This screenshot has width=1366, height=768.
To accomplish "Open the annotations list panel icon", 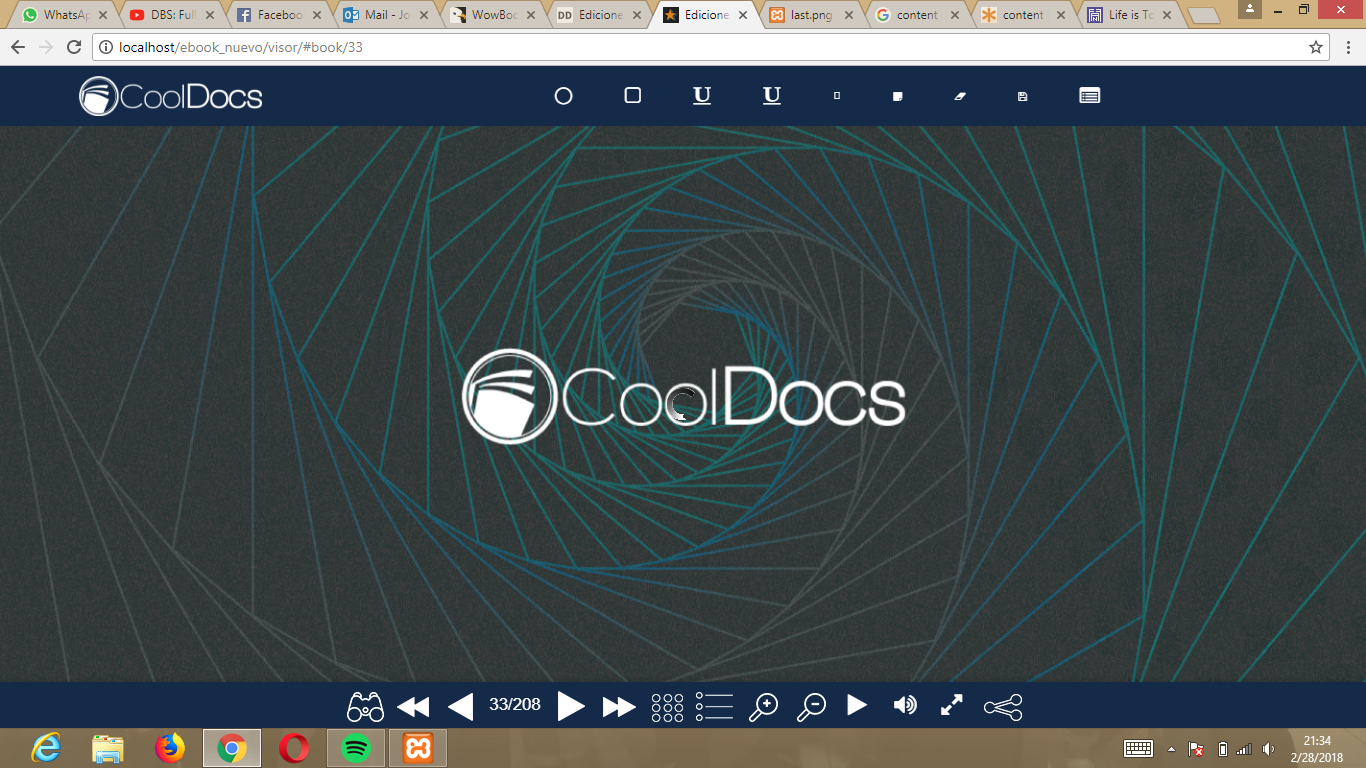I will coord(1090,95).
